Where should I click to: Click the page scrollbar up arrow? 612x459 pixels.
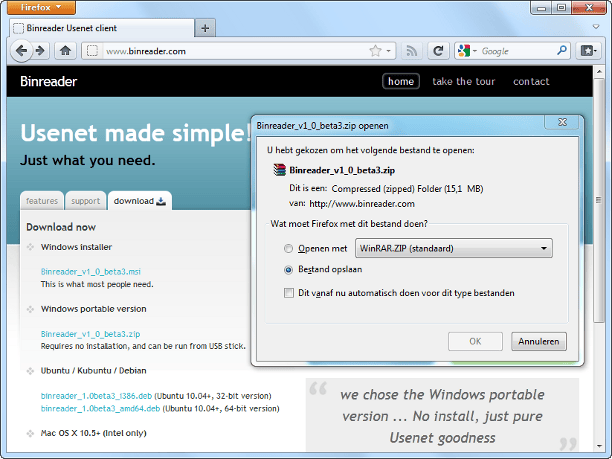point(598,71)
